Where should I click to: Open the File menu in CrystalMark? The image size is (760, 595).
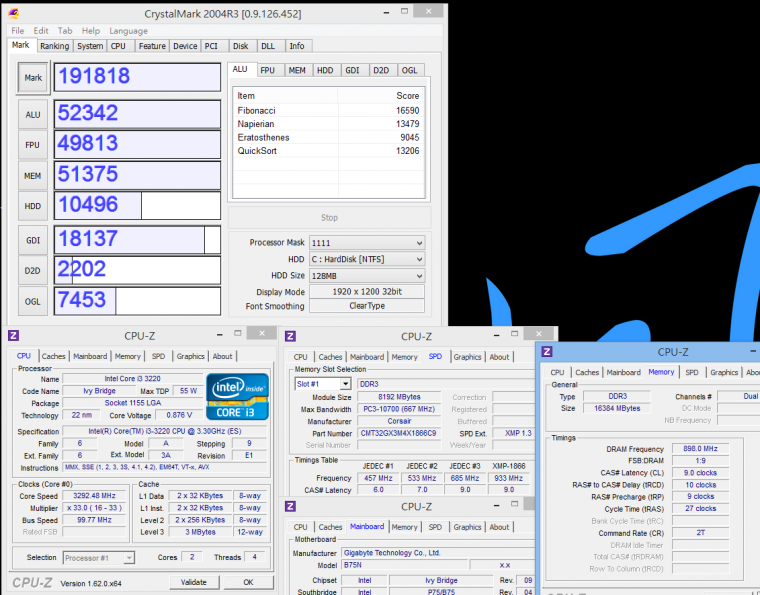[x=18, y=31]
